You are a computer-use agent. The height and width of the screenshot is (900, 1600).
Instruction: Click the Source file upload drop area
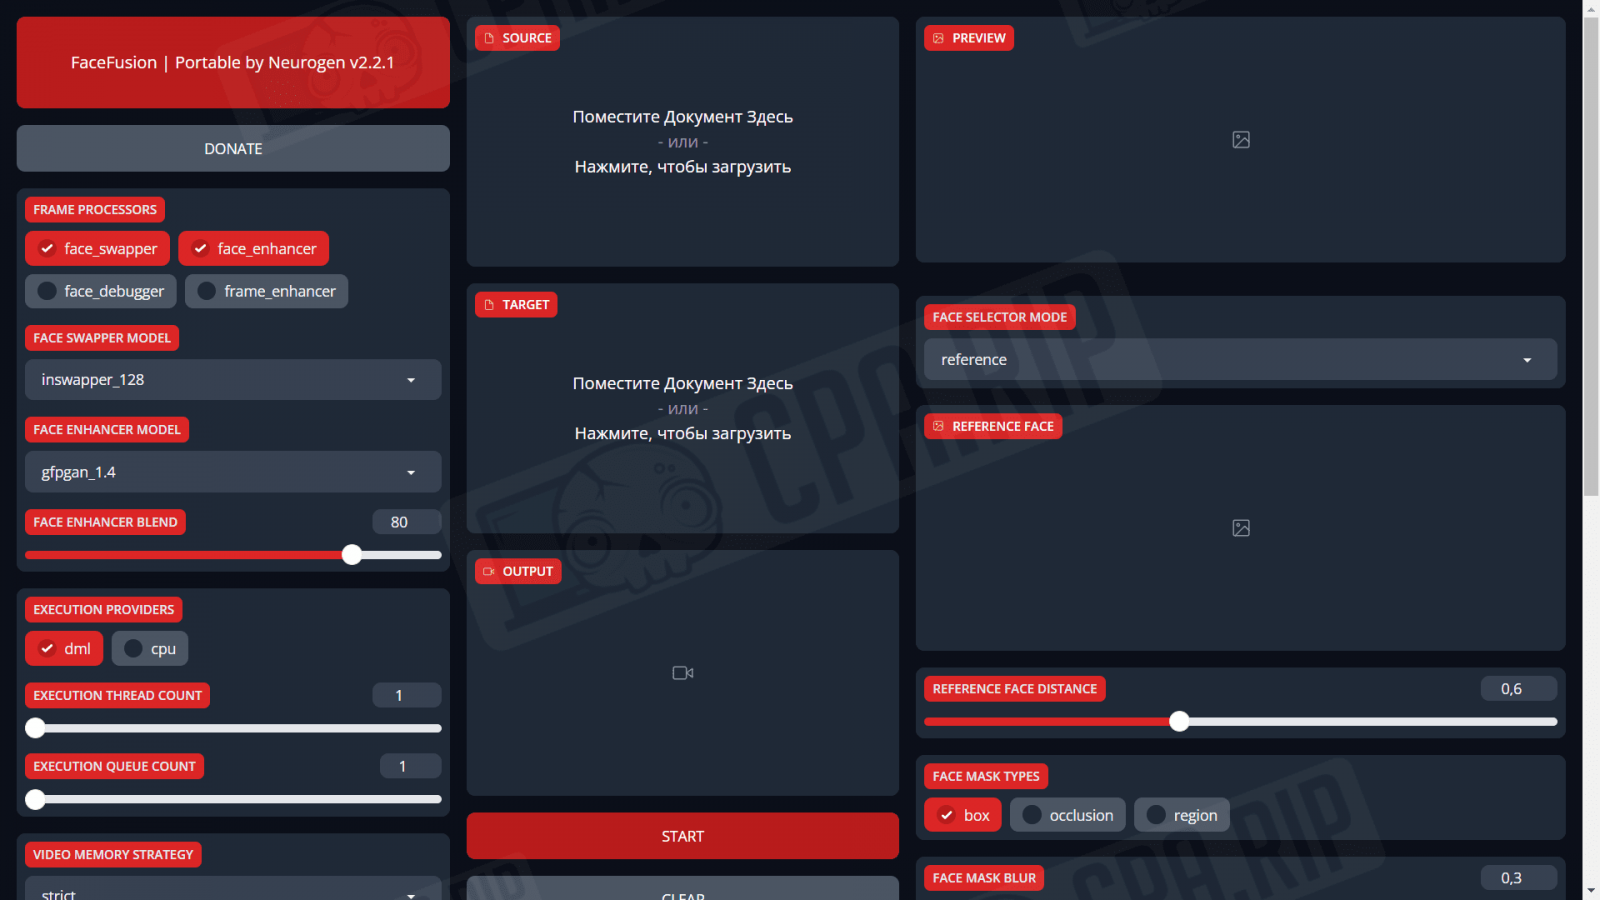coord(682,142)
